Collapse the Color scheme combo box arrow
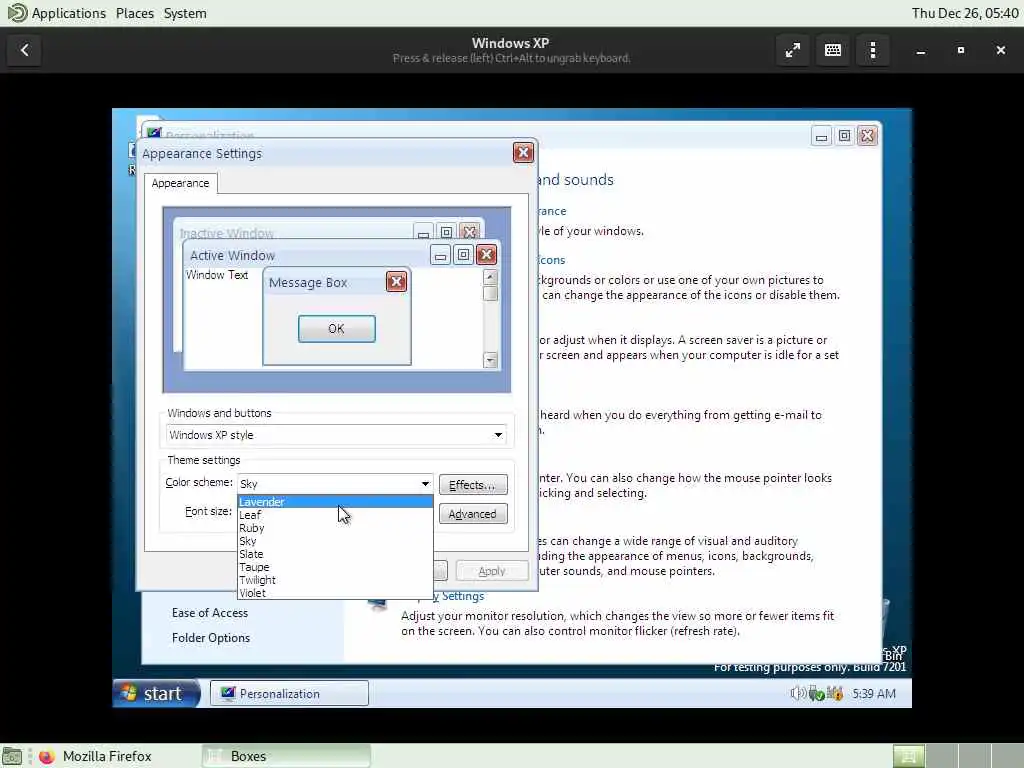The width and height of the screenshot is (1024, 768). coord(425,484)
